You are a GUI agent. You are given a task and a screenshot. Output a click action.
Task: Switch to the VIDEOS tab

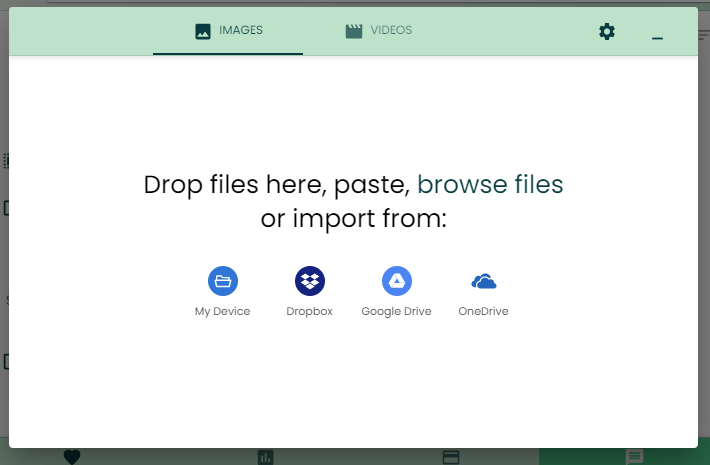379,31
